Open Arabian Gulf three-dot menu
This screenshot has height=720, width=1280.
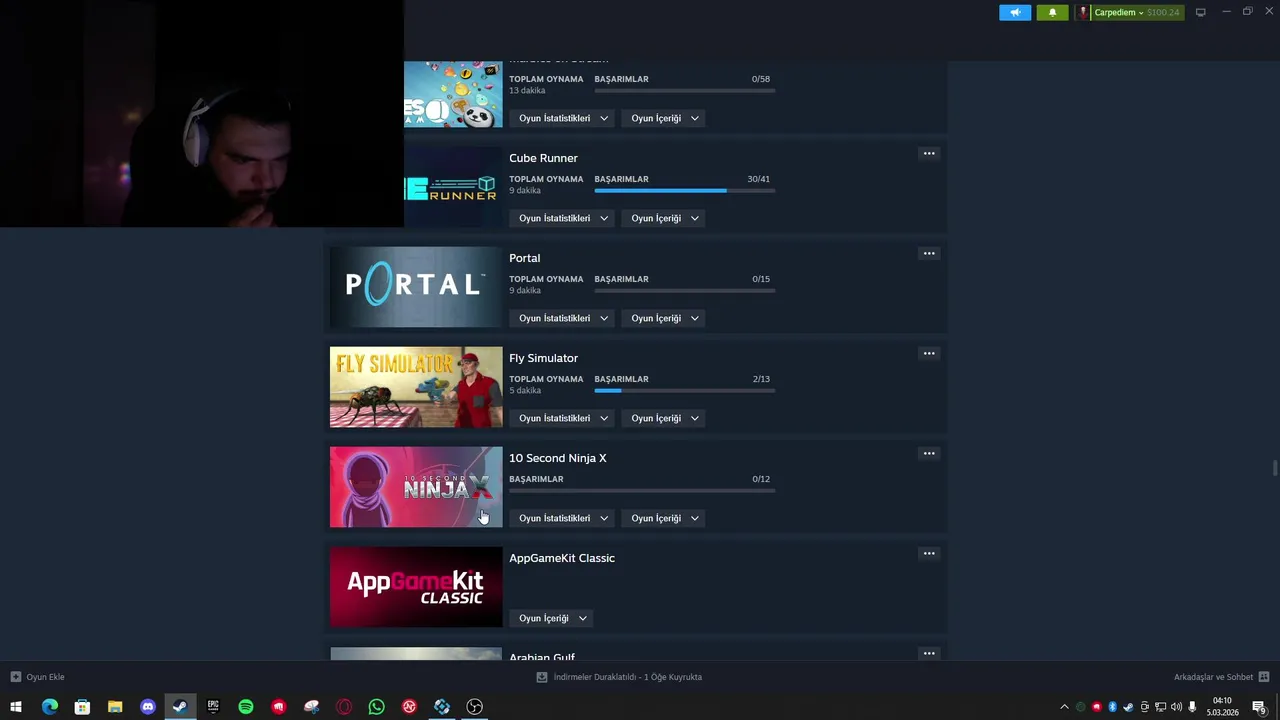point(929,654)
